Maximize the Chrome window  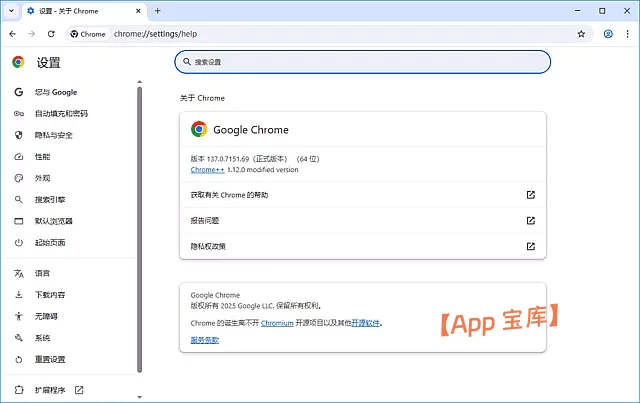[602, 11]
